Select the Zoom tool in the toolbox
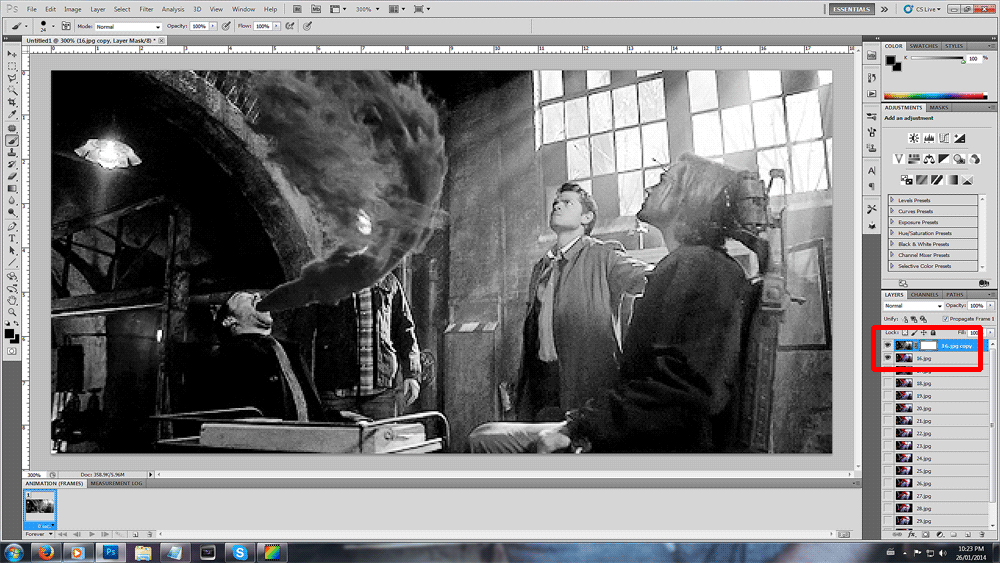1000x563 pixels. [12, 311]
